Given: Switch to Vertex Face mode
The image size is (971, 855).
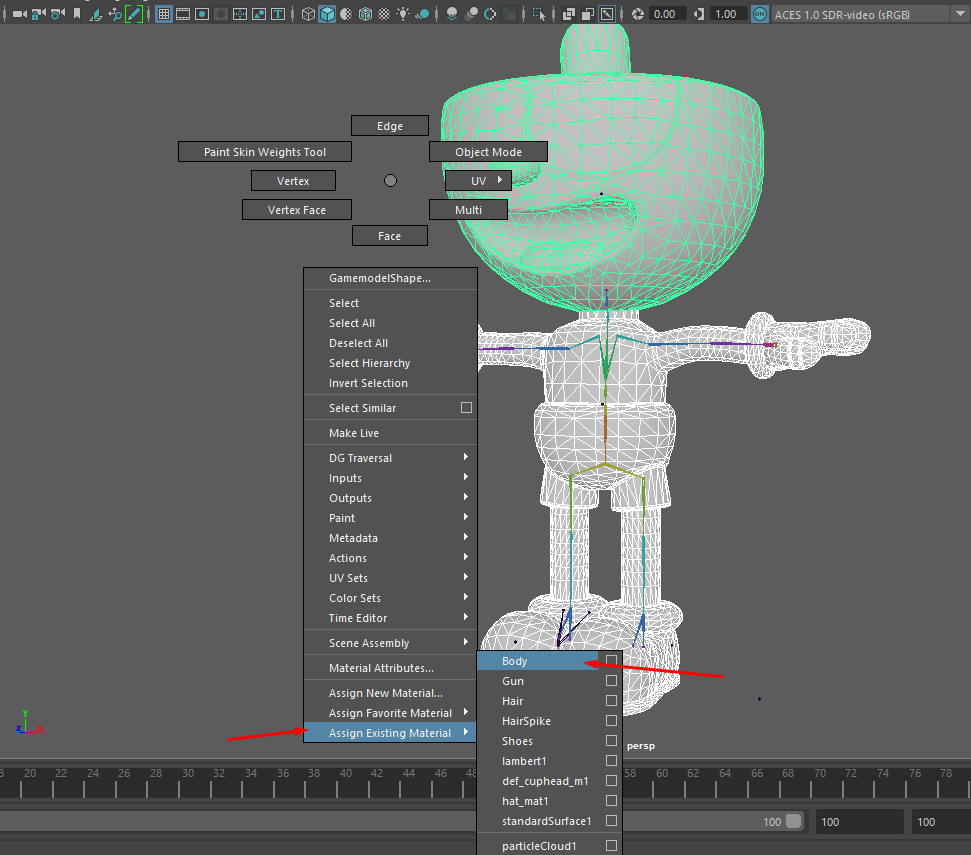Looking at the screenshot, I should 297,210.
